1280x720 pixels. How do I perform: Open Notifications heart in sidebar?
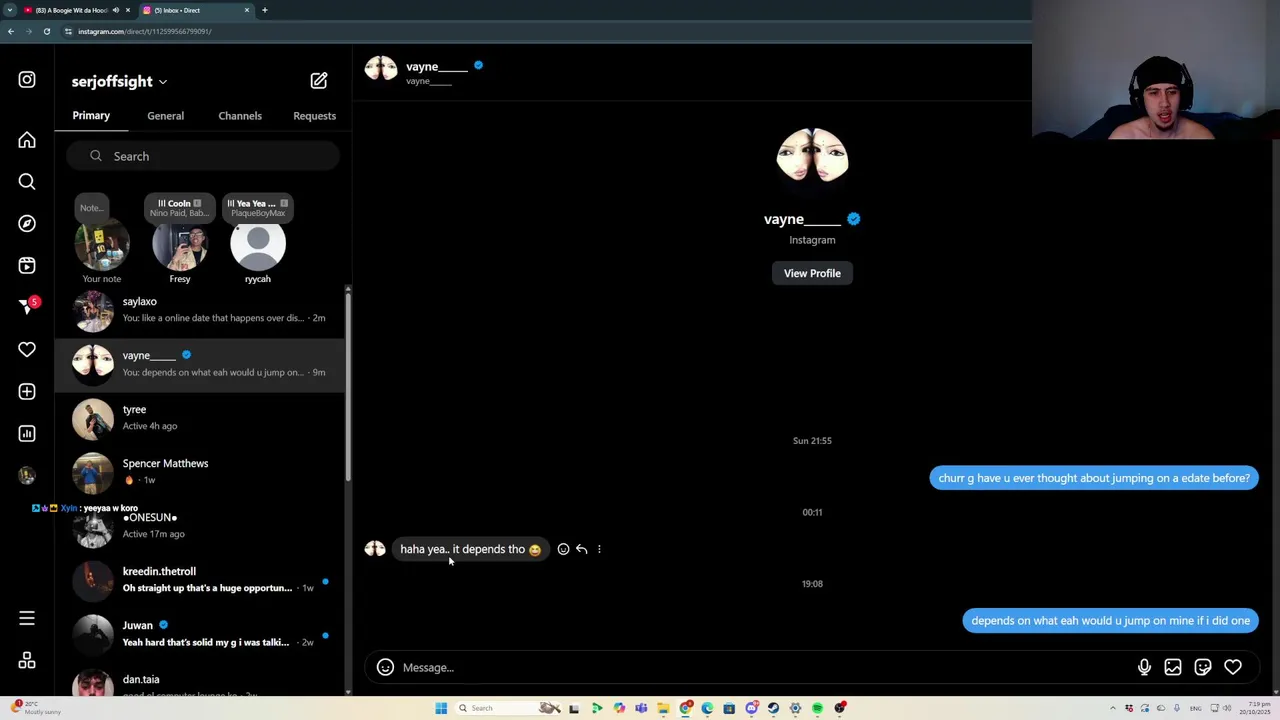[x=27, y=350]
